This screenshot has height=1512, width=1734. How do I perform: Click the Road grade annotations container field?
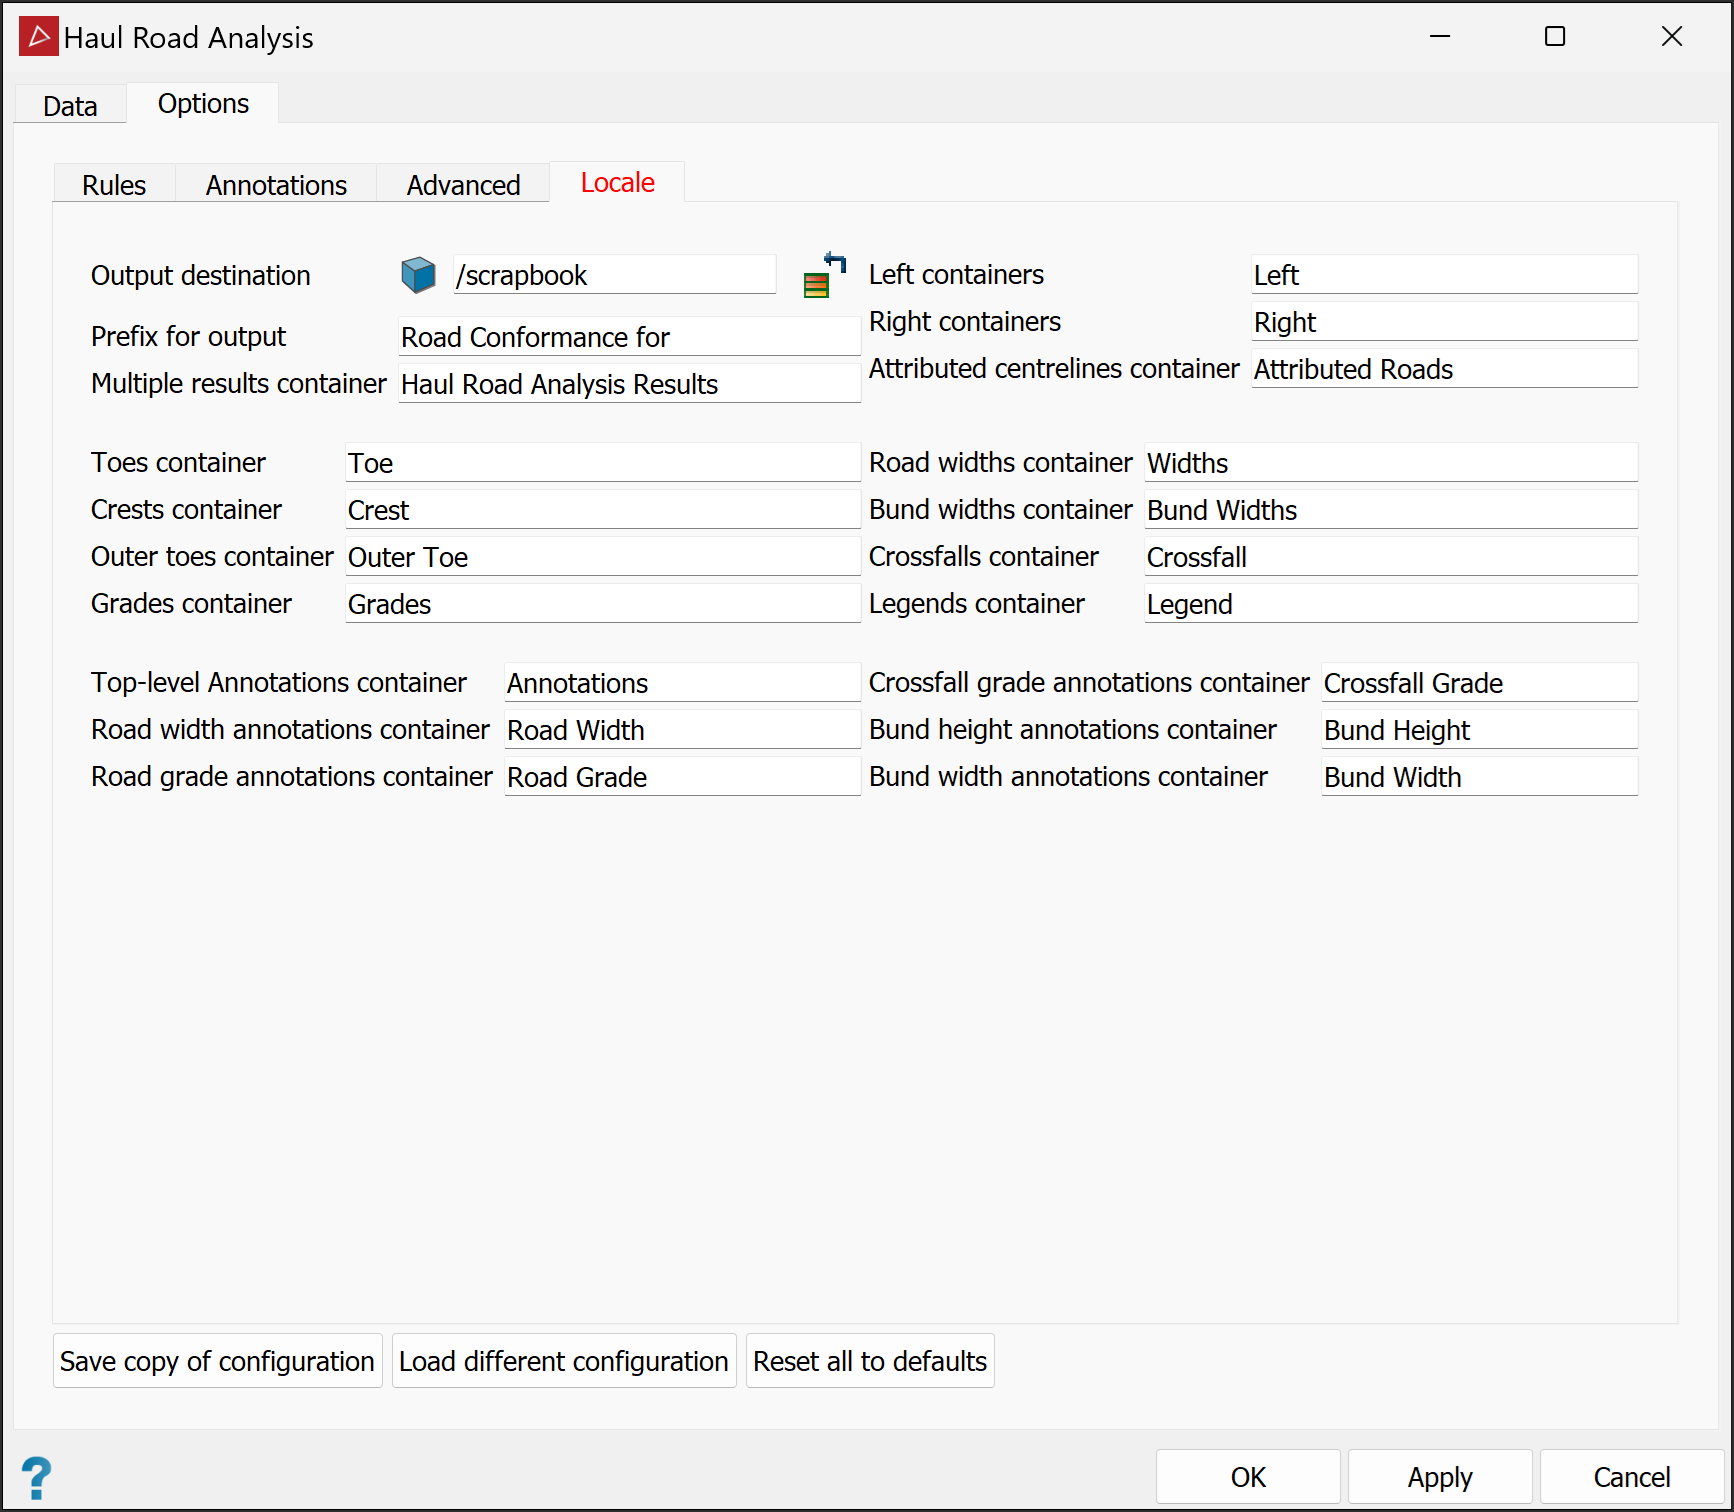click(x=682, y=777)
